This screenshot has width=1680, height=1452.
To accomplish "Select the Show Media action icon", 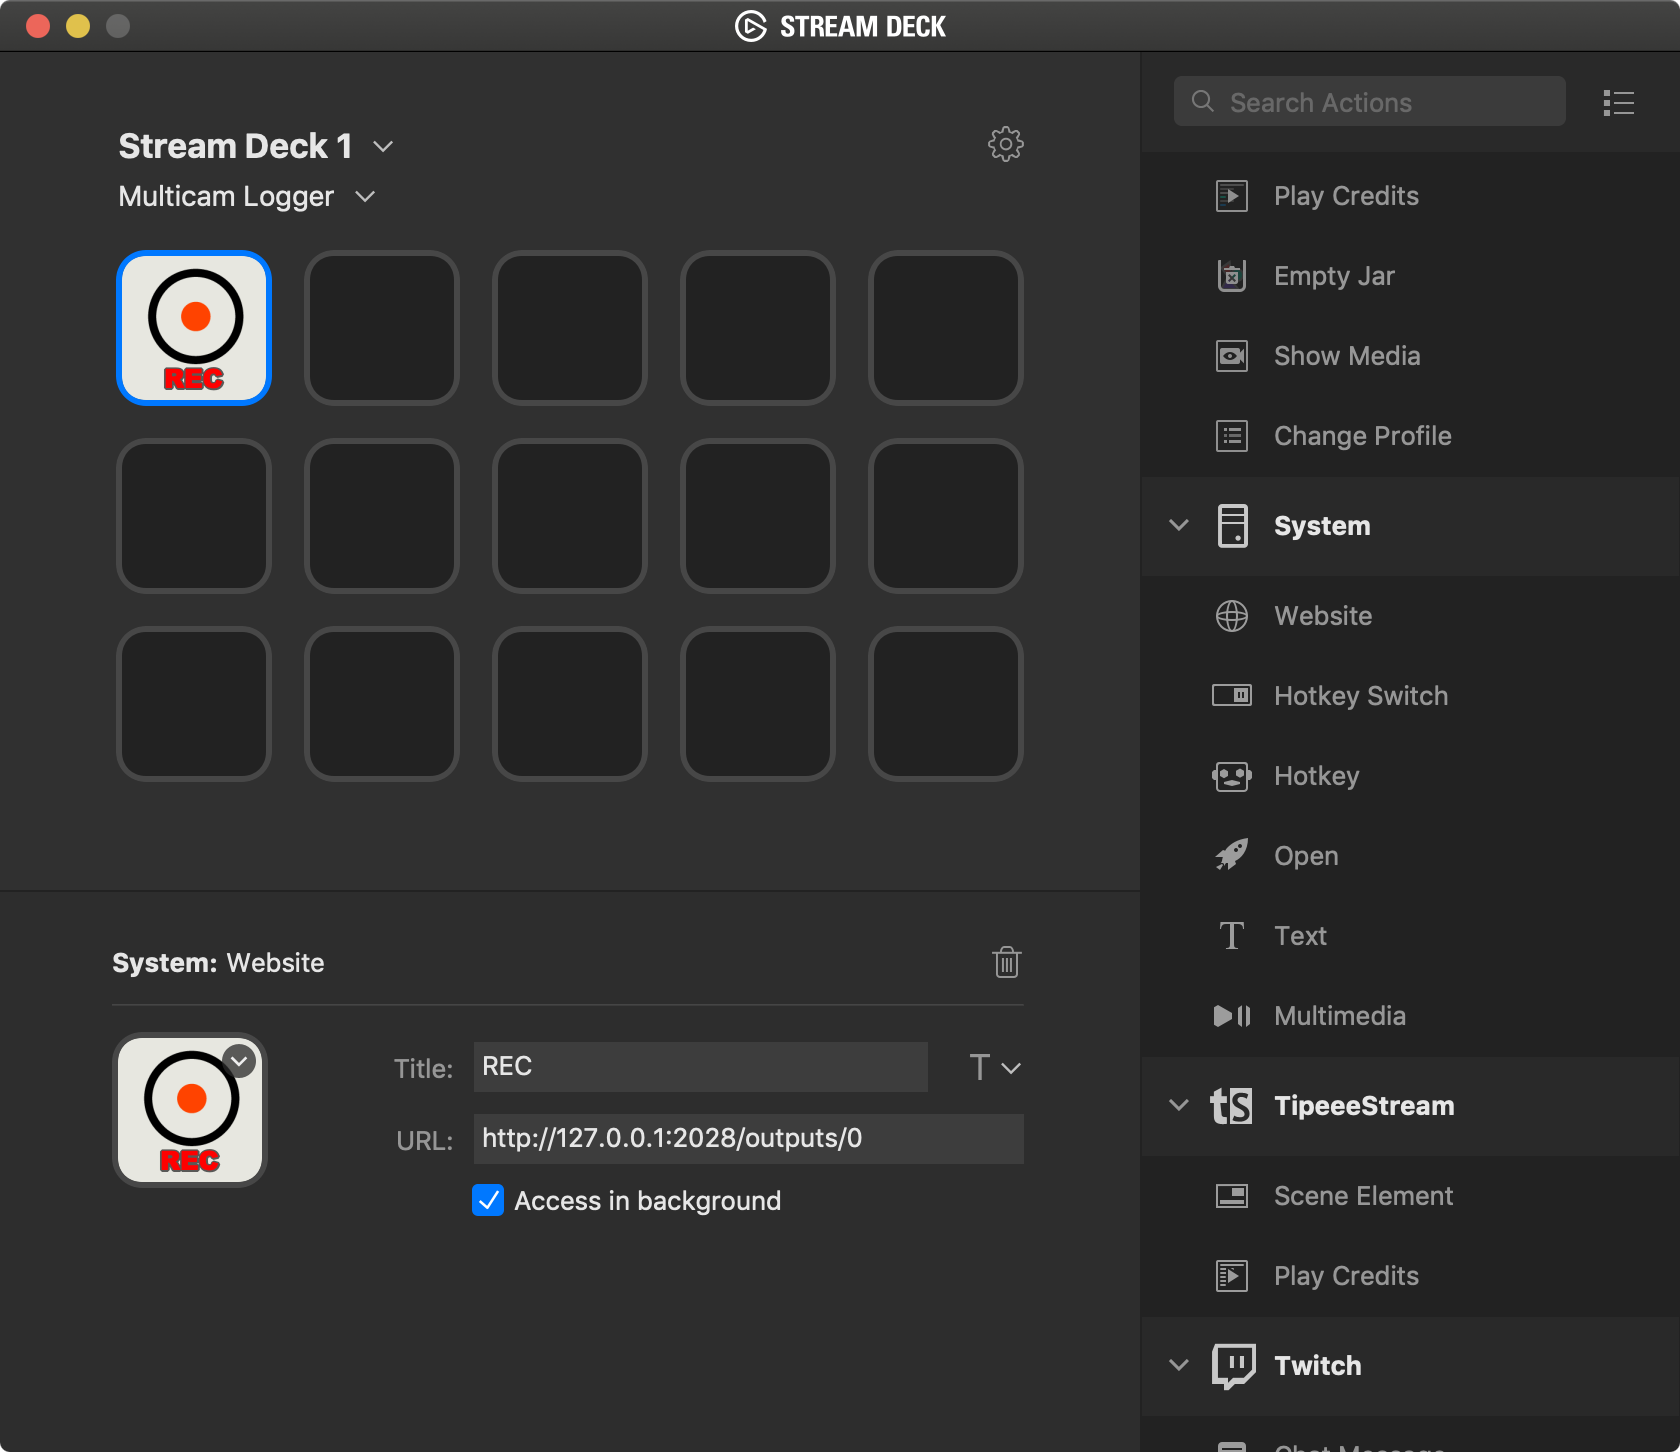I will [1232, 355].
